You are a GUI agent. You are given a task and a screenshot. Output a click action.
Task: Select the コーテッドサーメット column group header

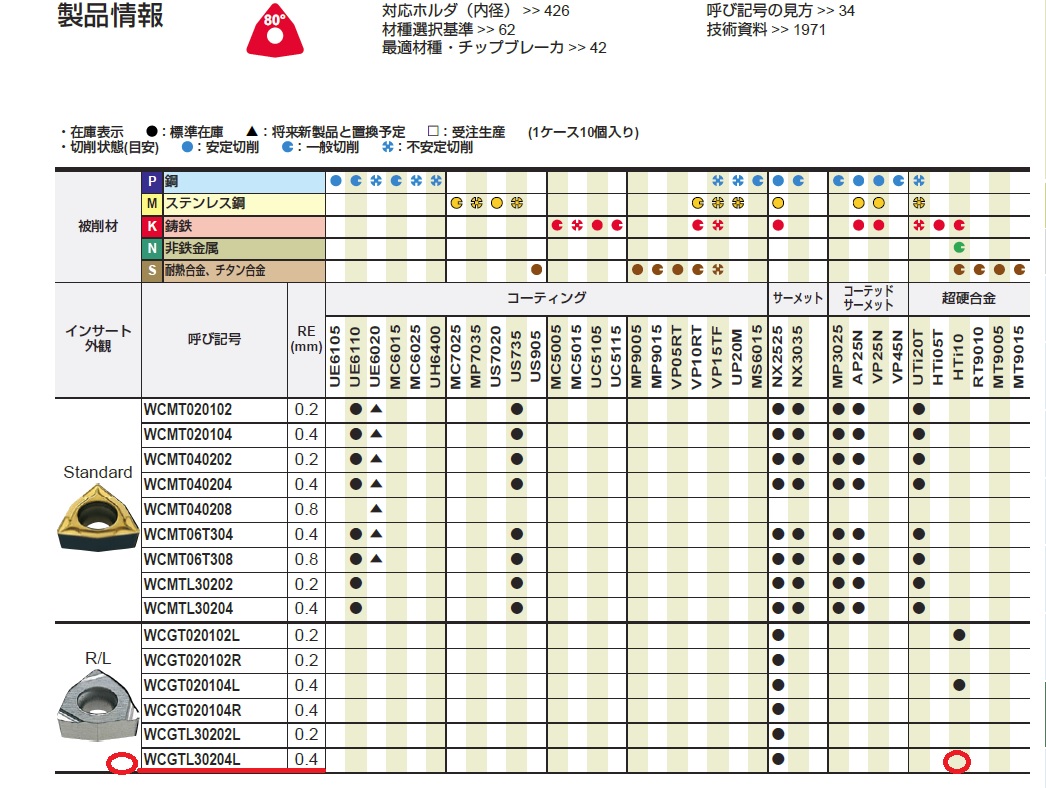868,298
